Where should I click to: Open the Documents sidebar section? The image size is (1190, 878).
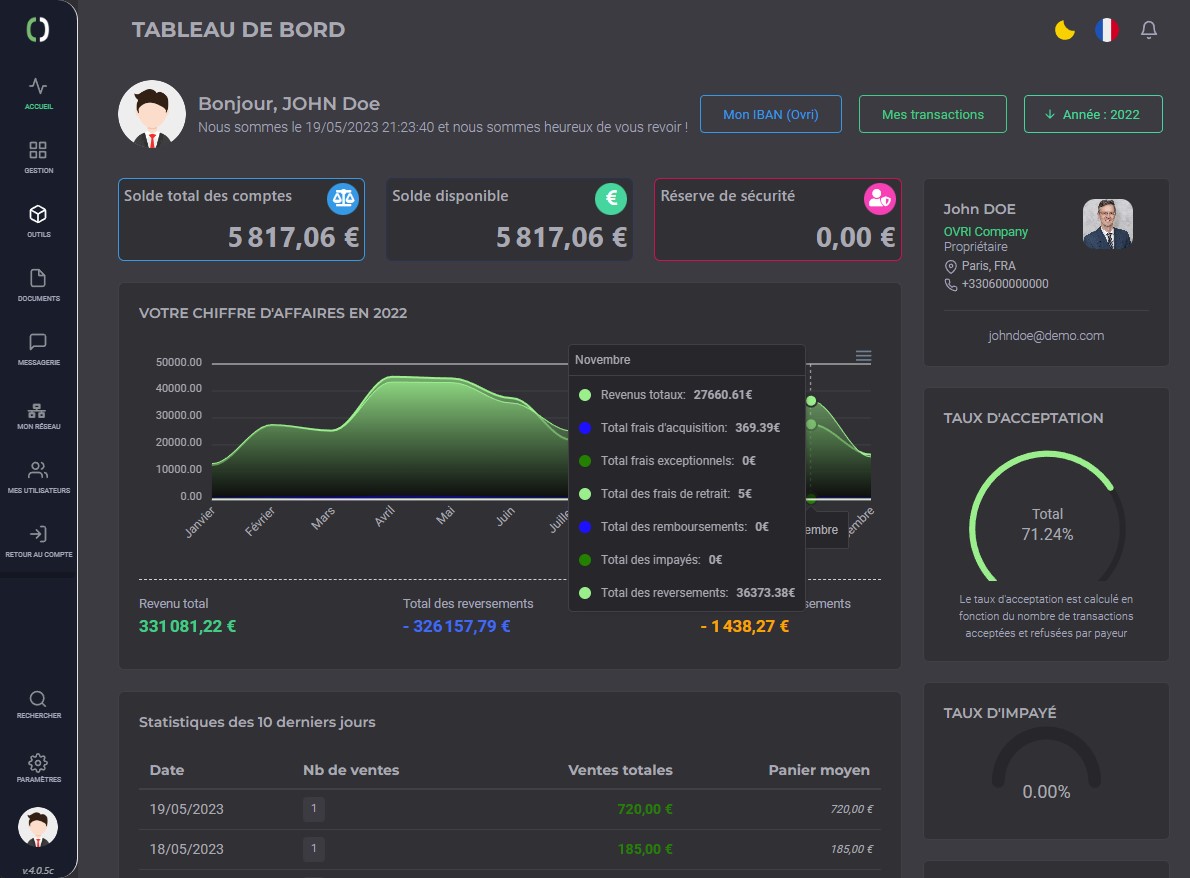[x=38, y=285]
